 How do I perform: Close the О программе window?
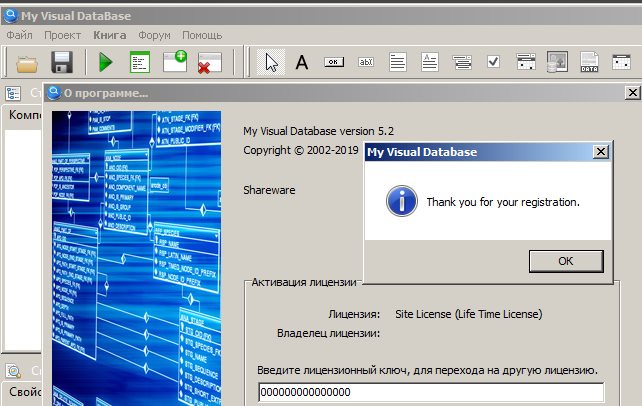[633, 93]
